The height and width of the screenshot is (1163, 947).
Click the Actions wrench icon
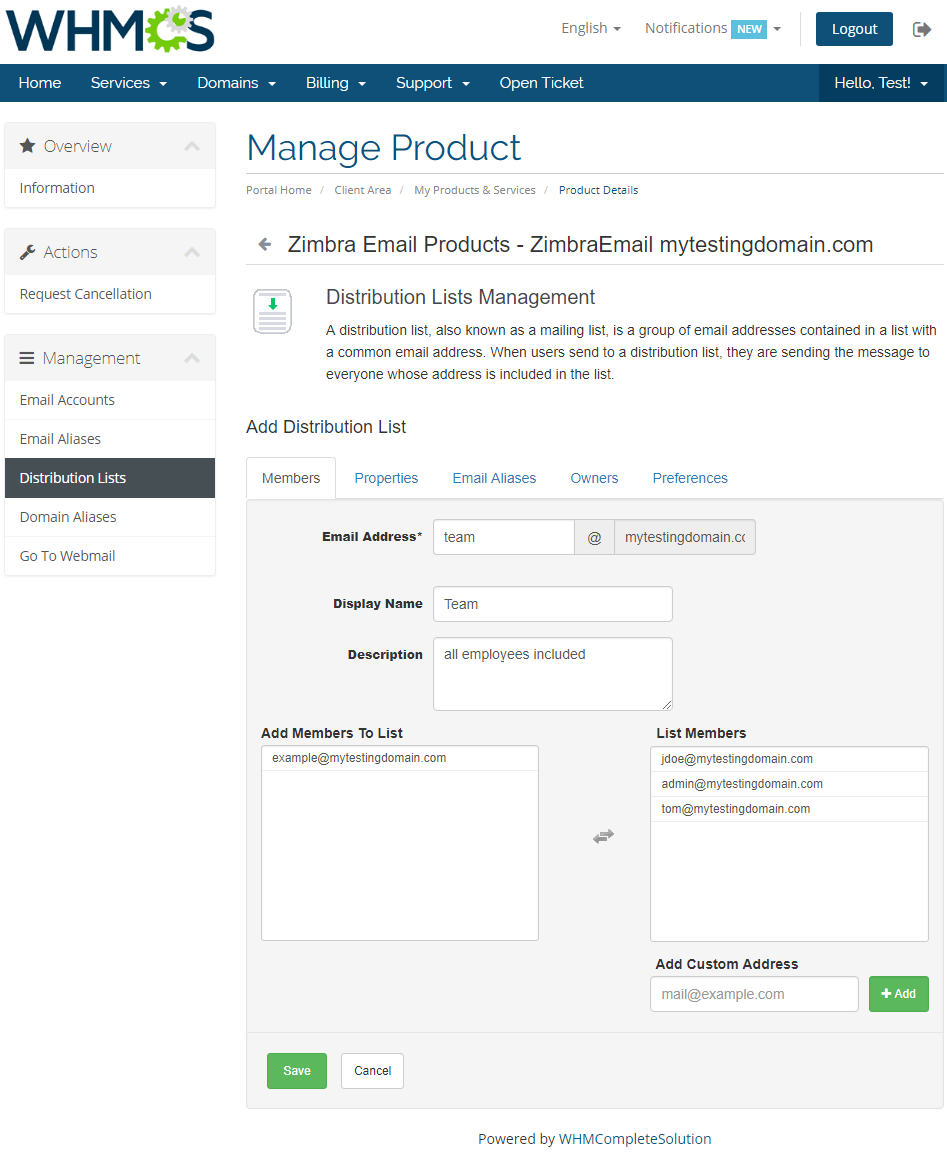tap(27, 252)
